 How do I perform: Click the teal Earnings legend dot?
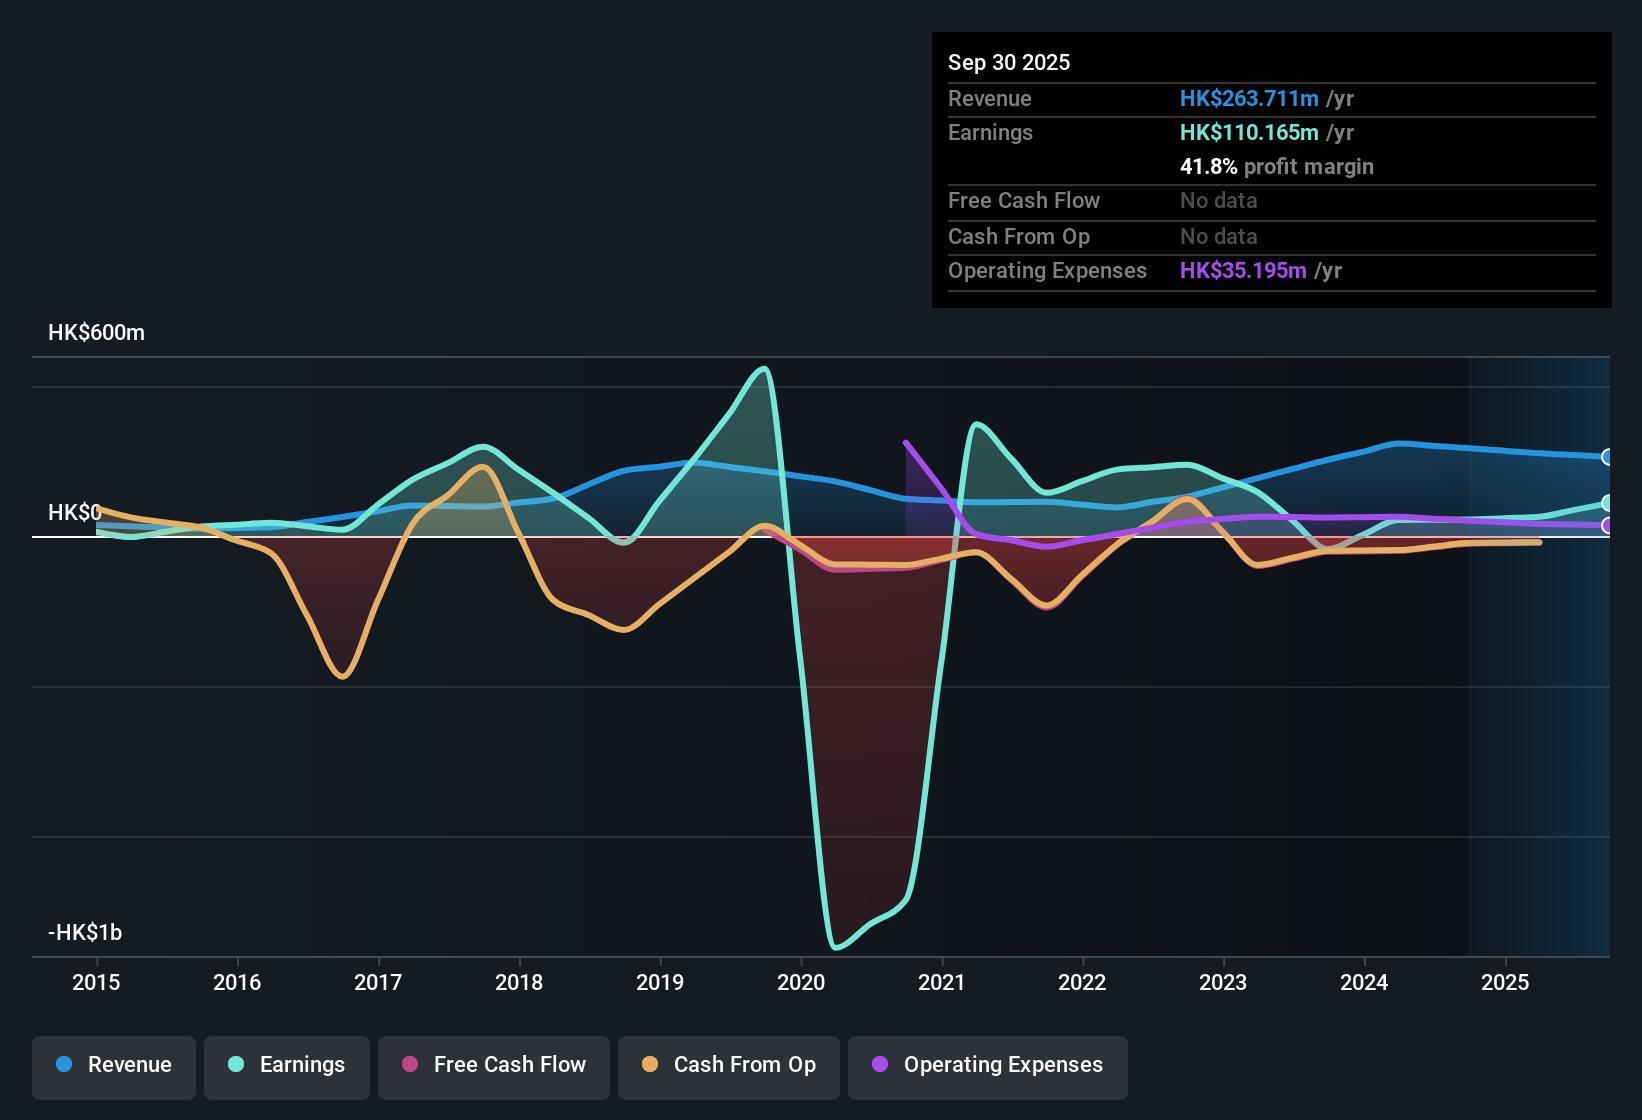236,1065
